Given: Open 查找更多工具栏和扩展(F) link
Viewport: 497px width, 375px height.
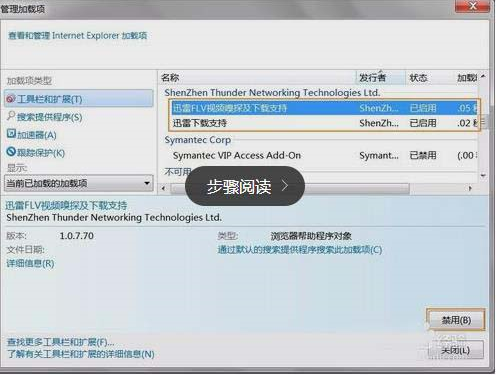Looking at the screenshot, I should coord(60,342).
